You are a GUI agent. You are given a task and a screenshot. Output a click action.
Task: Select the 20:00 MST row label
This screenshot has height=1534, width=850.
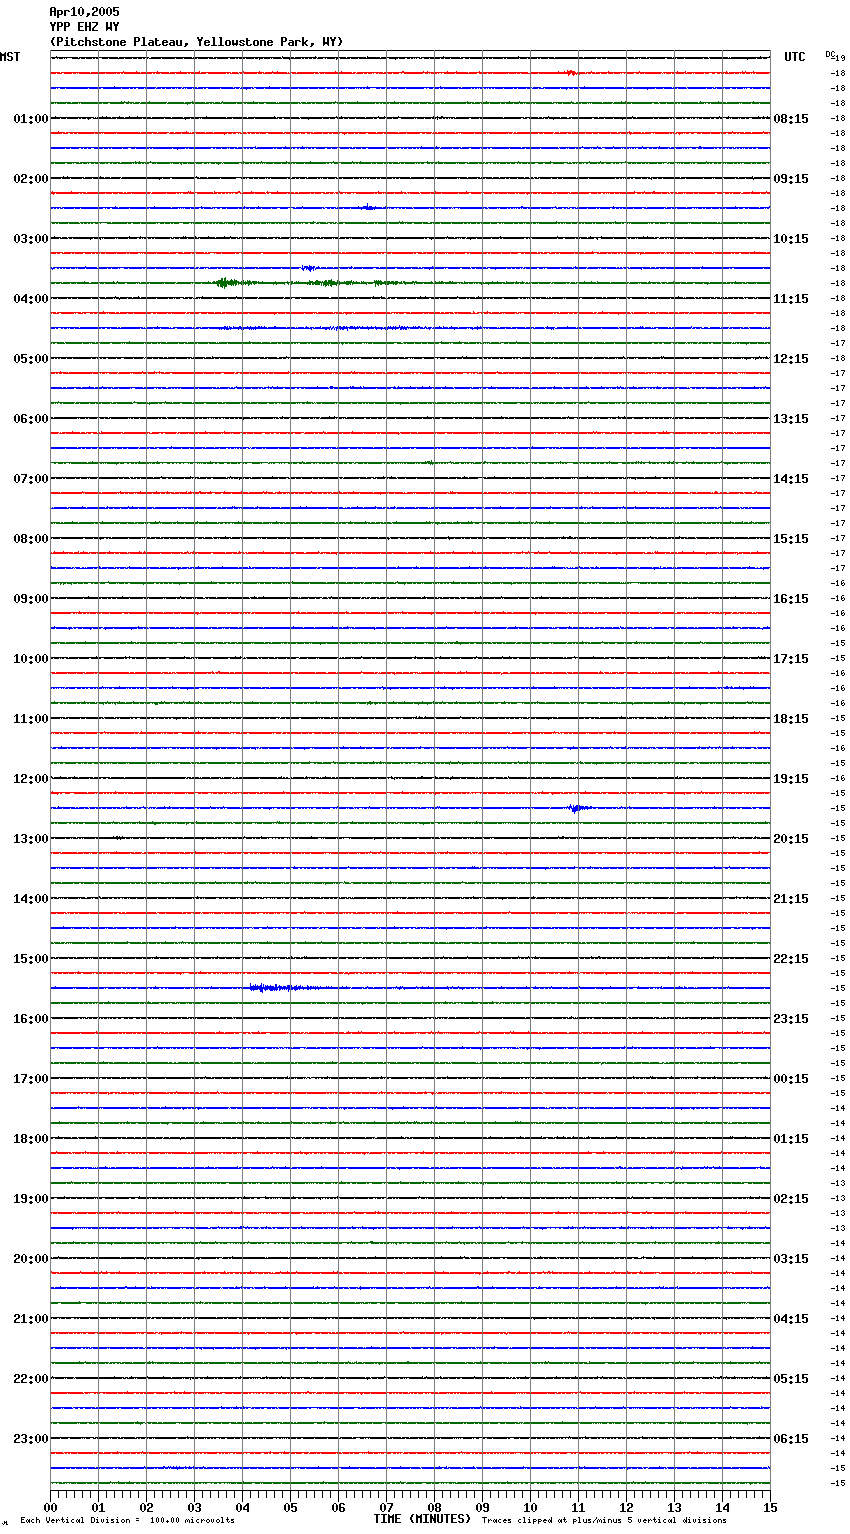click(x=31, y=1259)
